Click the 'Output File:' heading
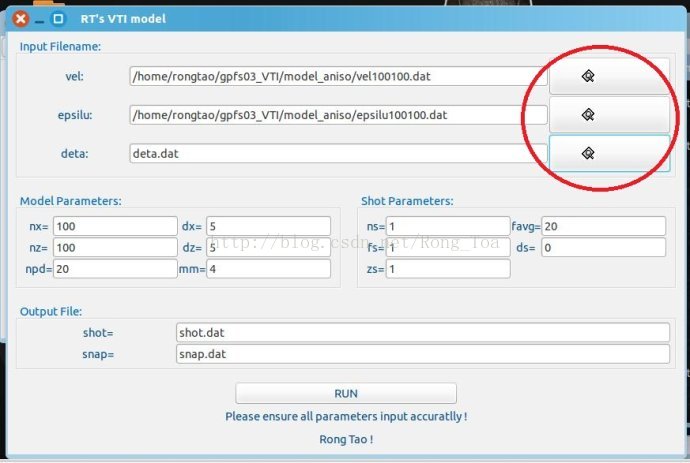 click(x=51, y=311)
